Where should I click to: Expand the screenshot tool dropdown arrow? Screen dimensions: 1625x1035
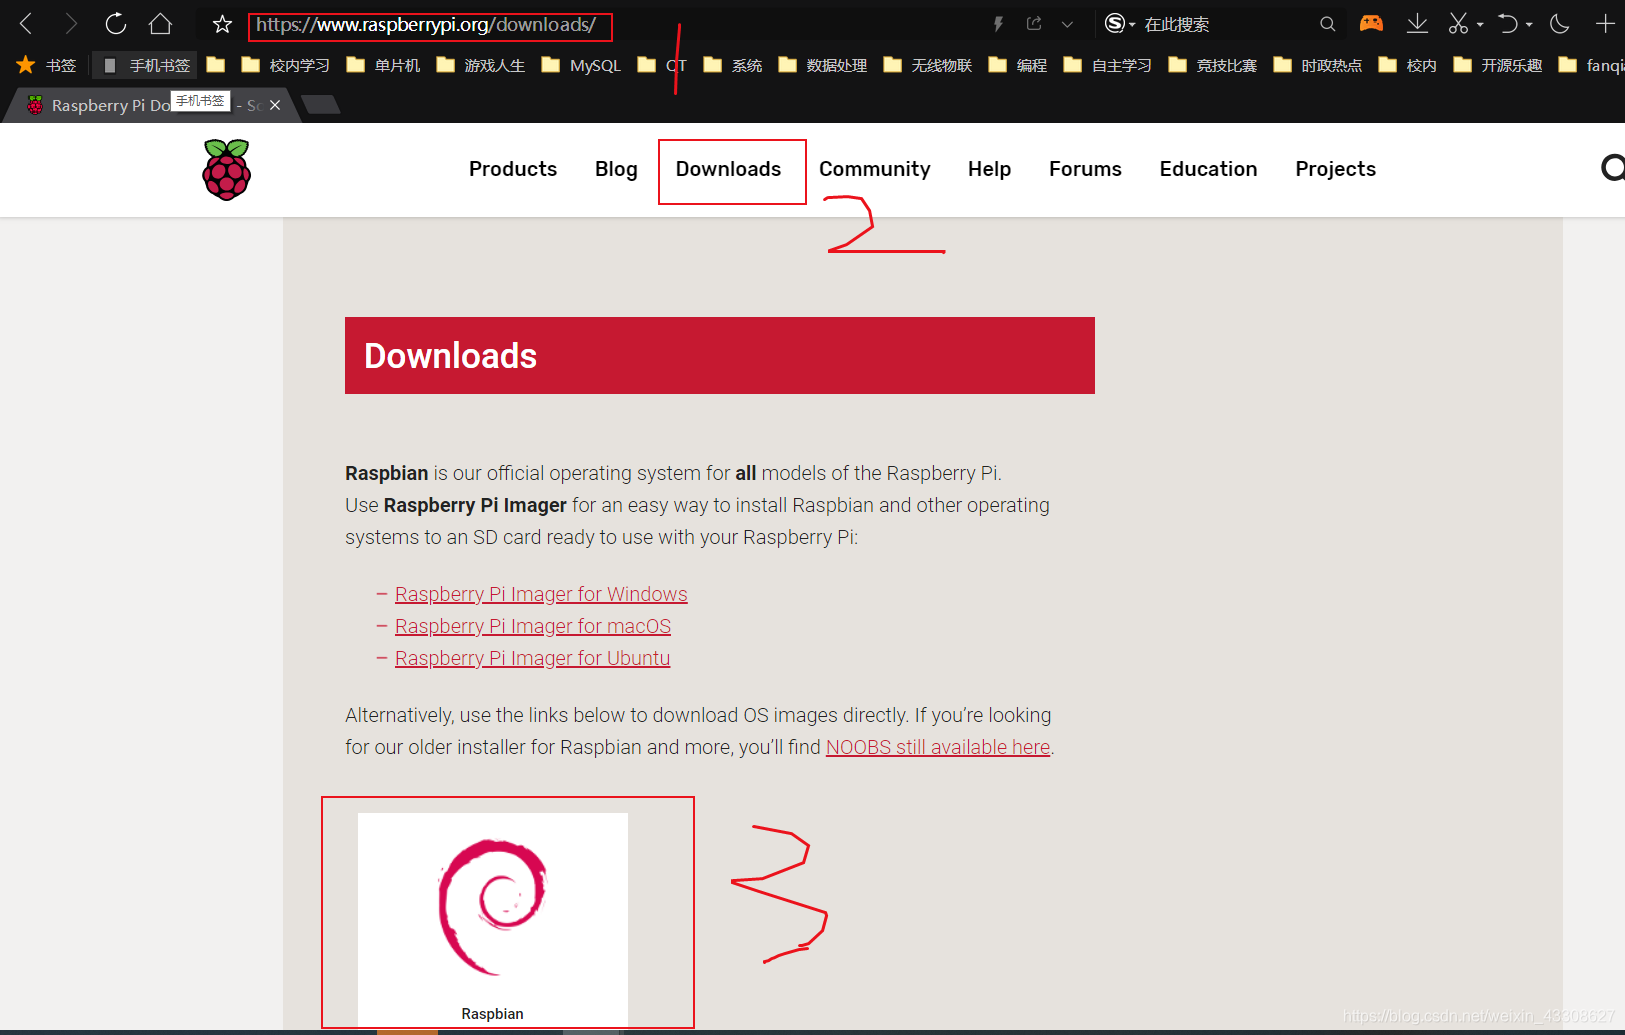pyautogui.click(x=1480, y=25)
